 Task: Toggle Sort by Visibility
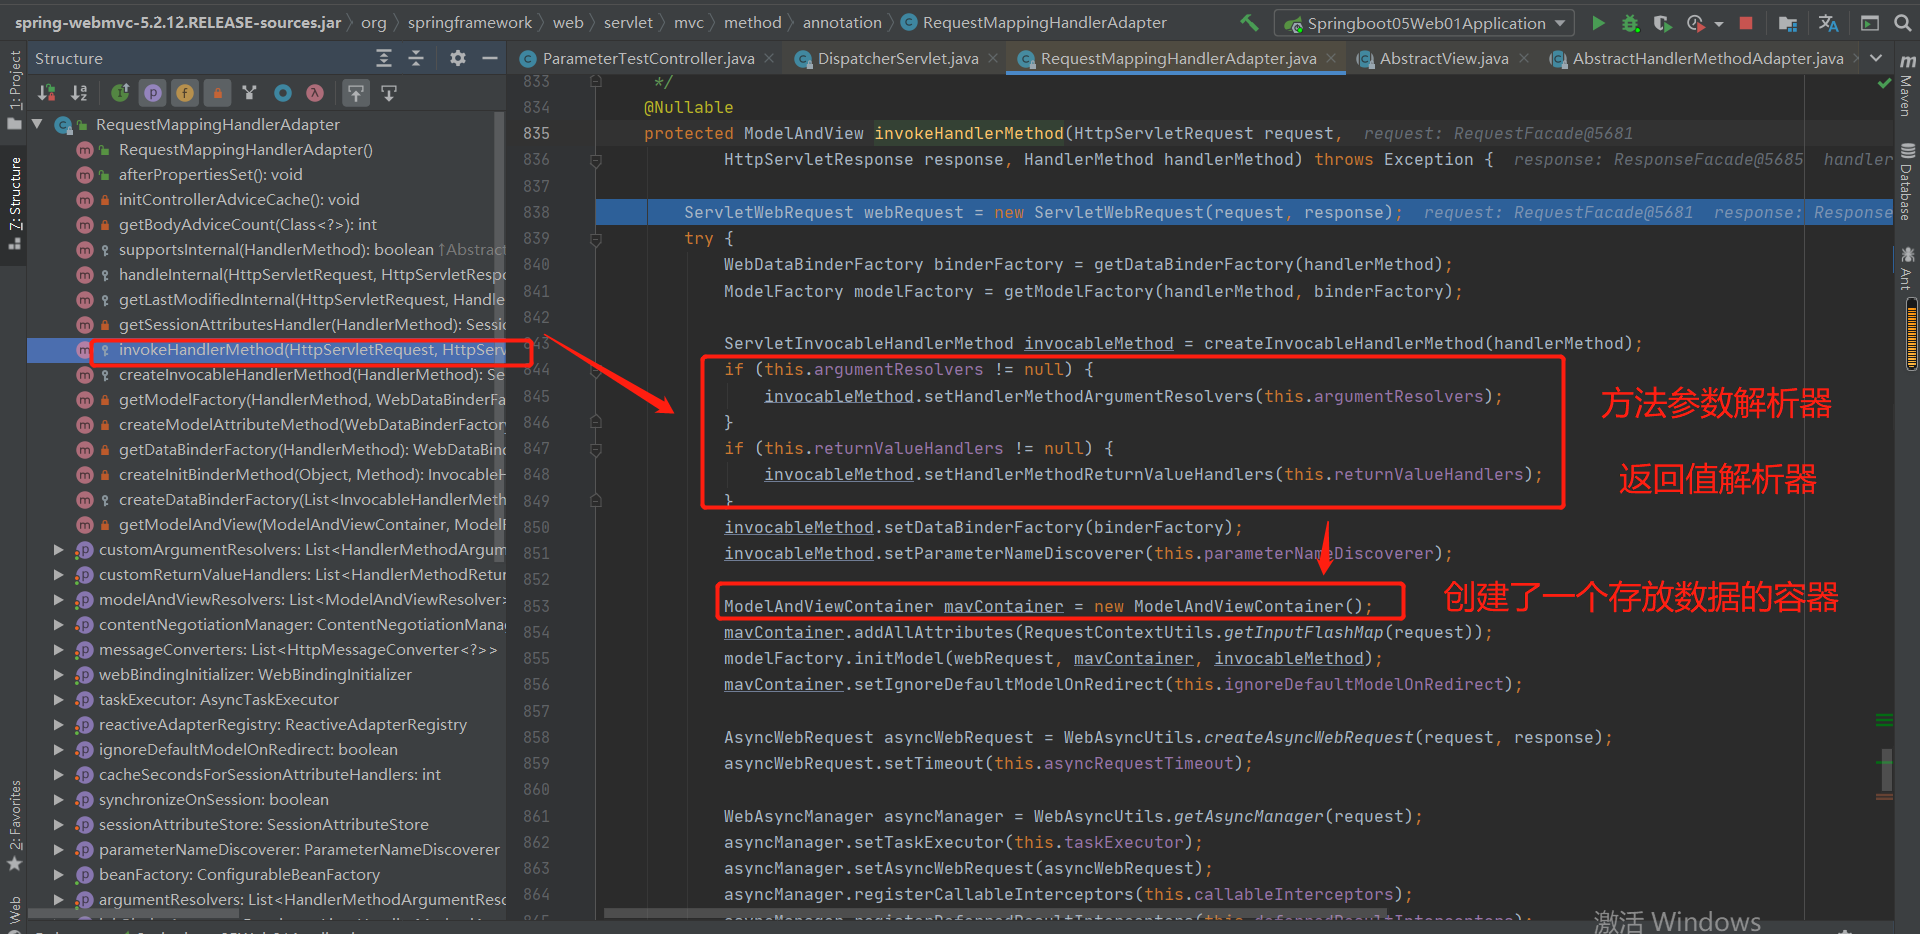point(47,93)
